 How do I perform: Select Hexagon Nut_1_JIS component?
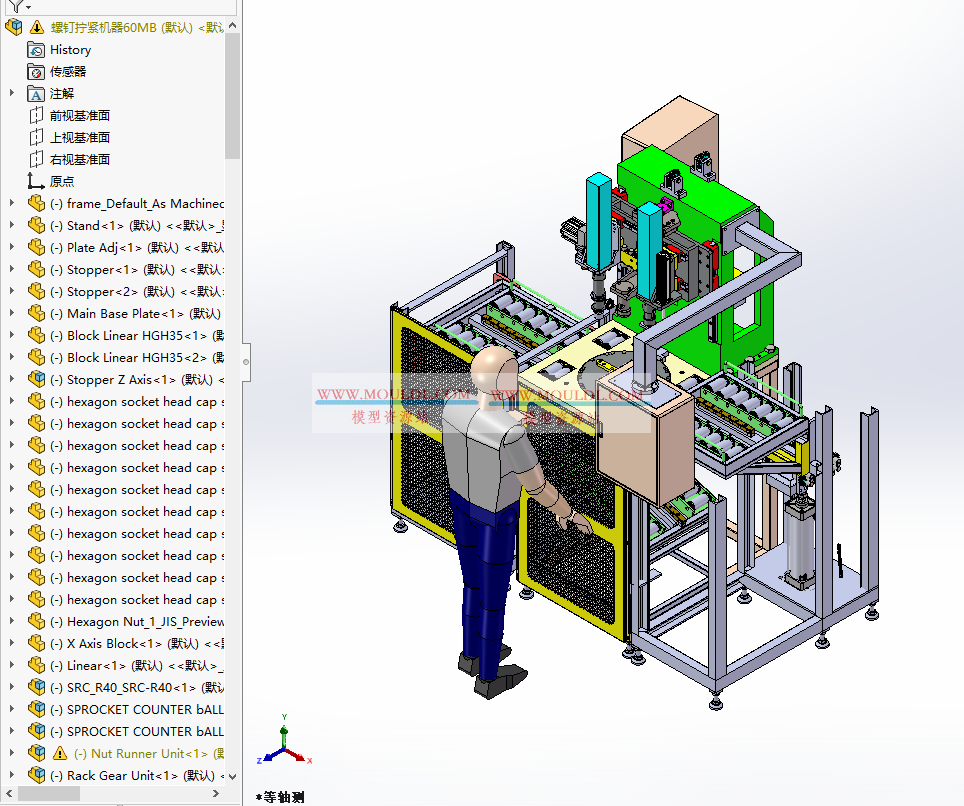(x=140, y=621)
